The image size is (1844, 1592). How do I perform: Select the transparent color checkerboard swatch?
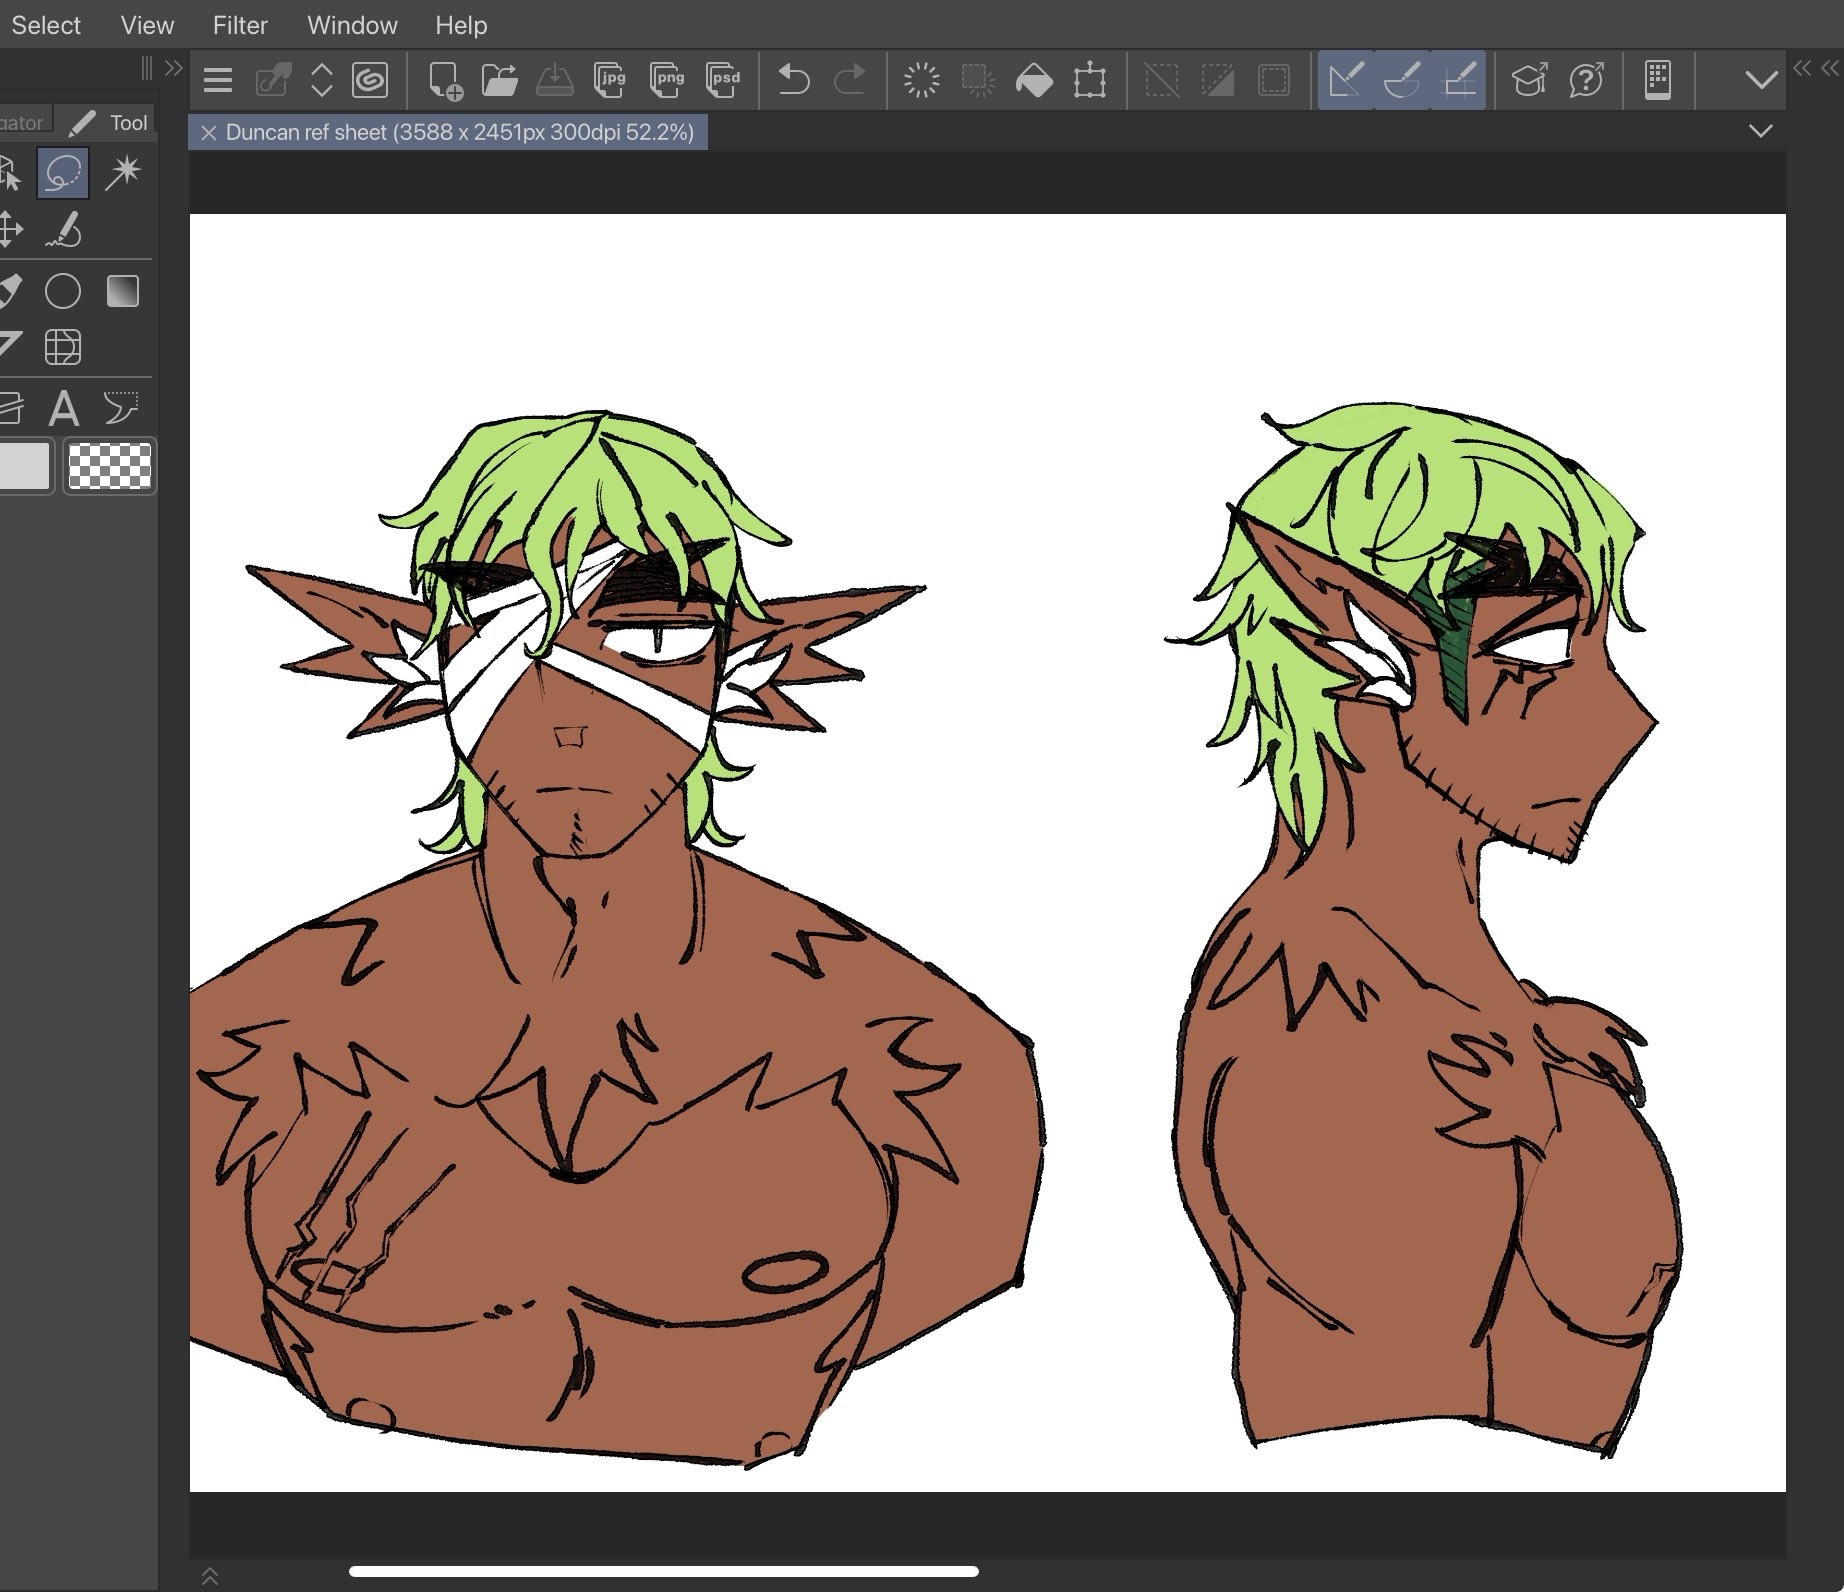[x=109, y=466]
